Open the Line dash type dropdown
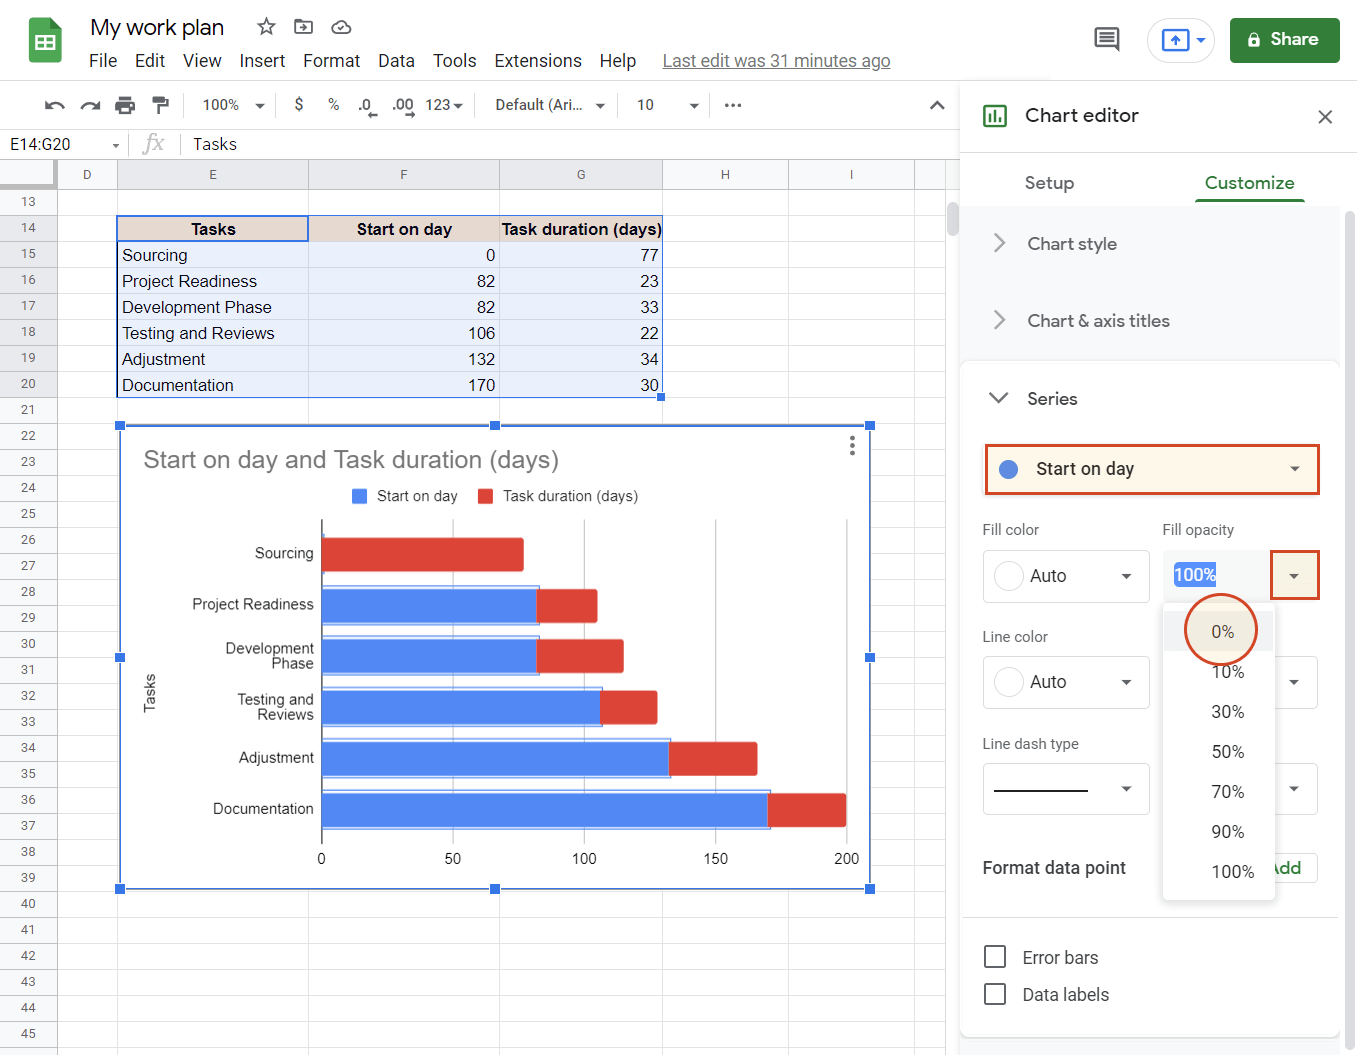The height and width of the screenshot is (1055, 1357). (x=1066, y=789)
